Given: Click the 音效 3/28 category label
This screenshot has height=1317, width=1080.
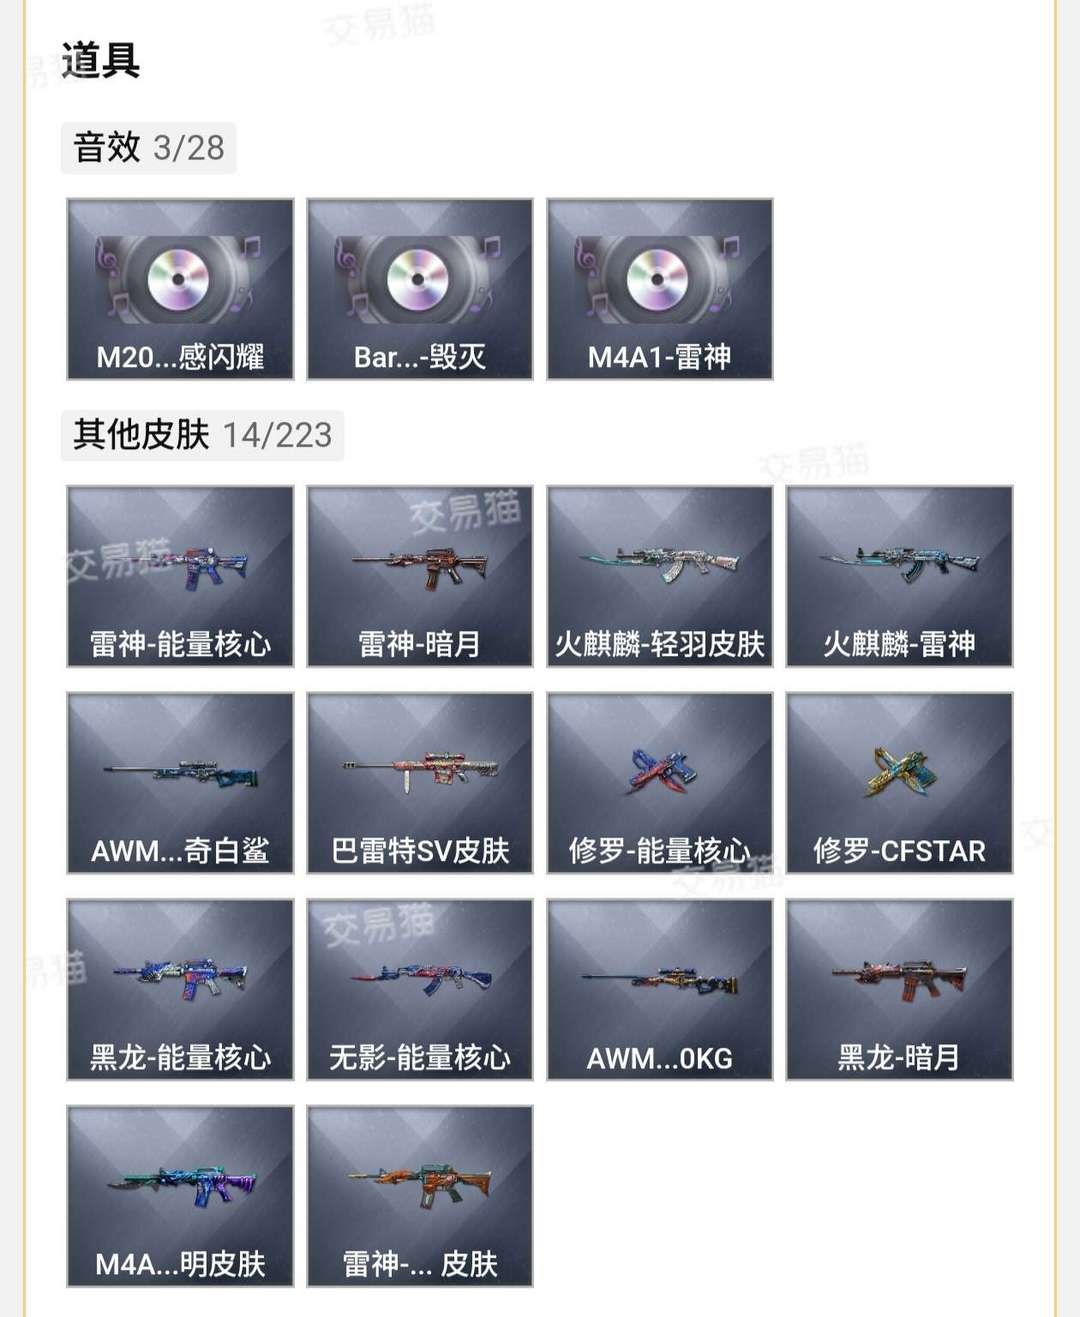Looking at the screenshot, I should pos(148,148).
